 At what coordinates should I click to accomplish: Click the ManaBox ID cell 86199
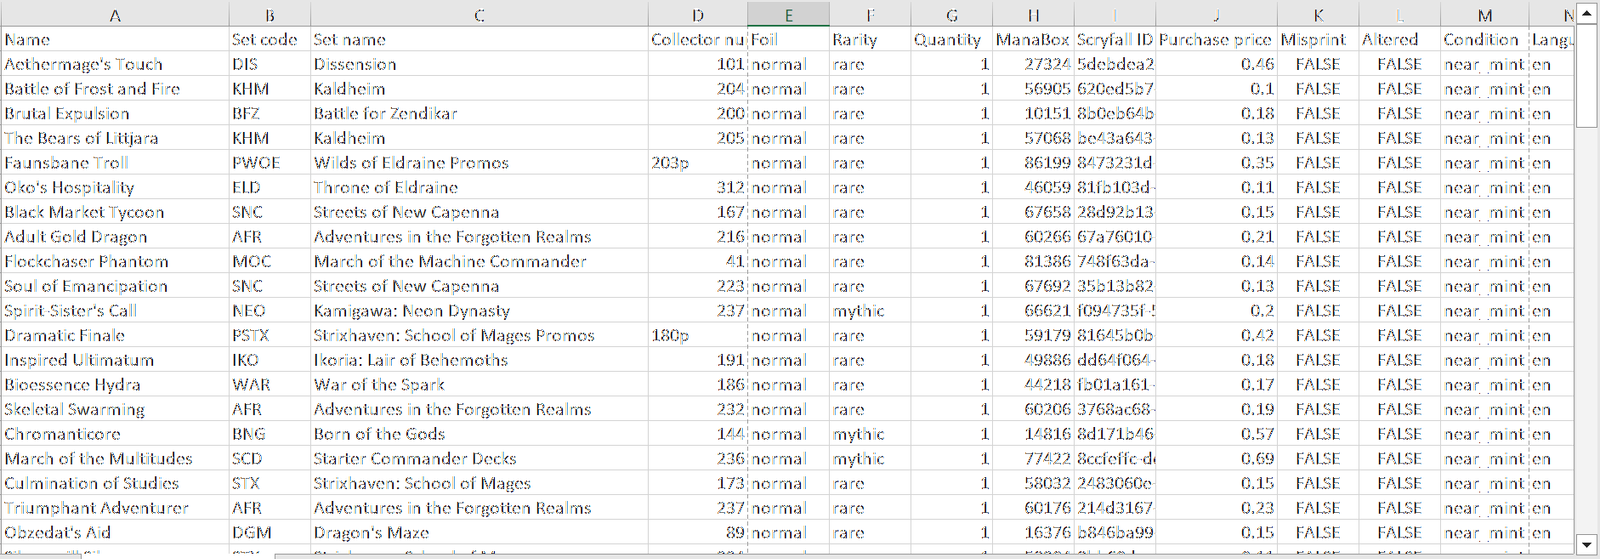tap(1033, 162)
